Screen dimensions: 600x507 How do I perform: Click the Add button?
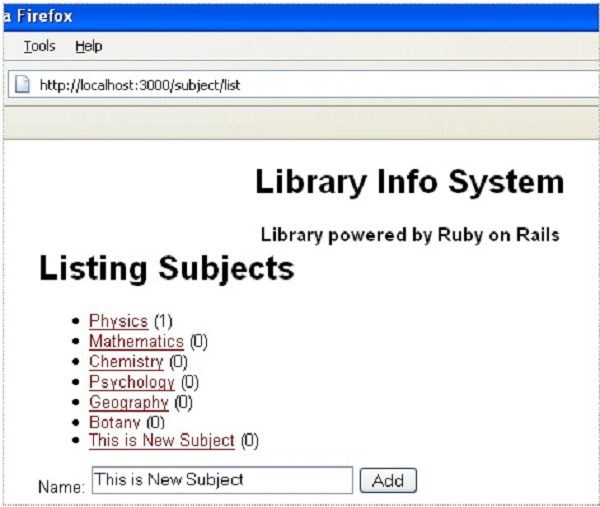(388, 481)
